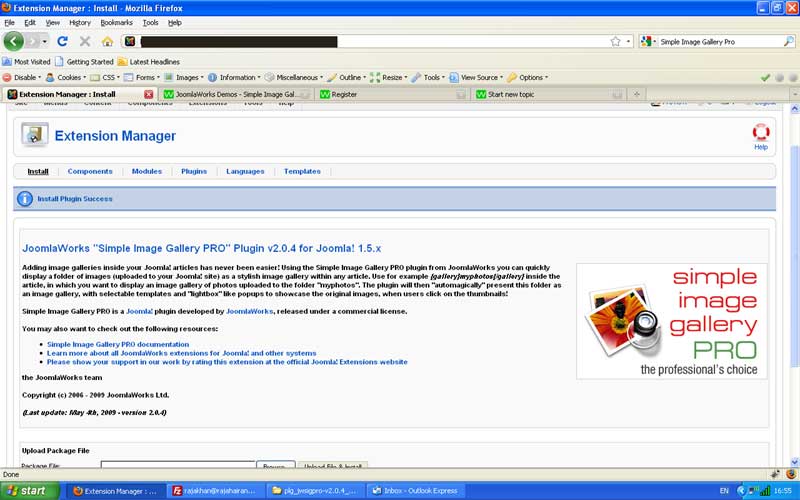
Task: Click the search magnifier icon
Action: click(x=788, y=41)
